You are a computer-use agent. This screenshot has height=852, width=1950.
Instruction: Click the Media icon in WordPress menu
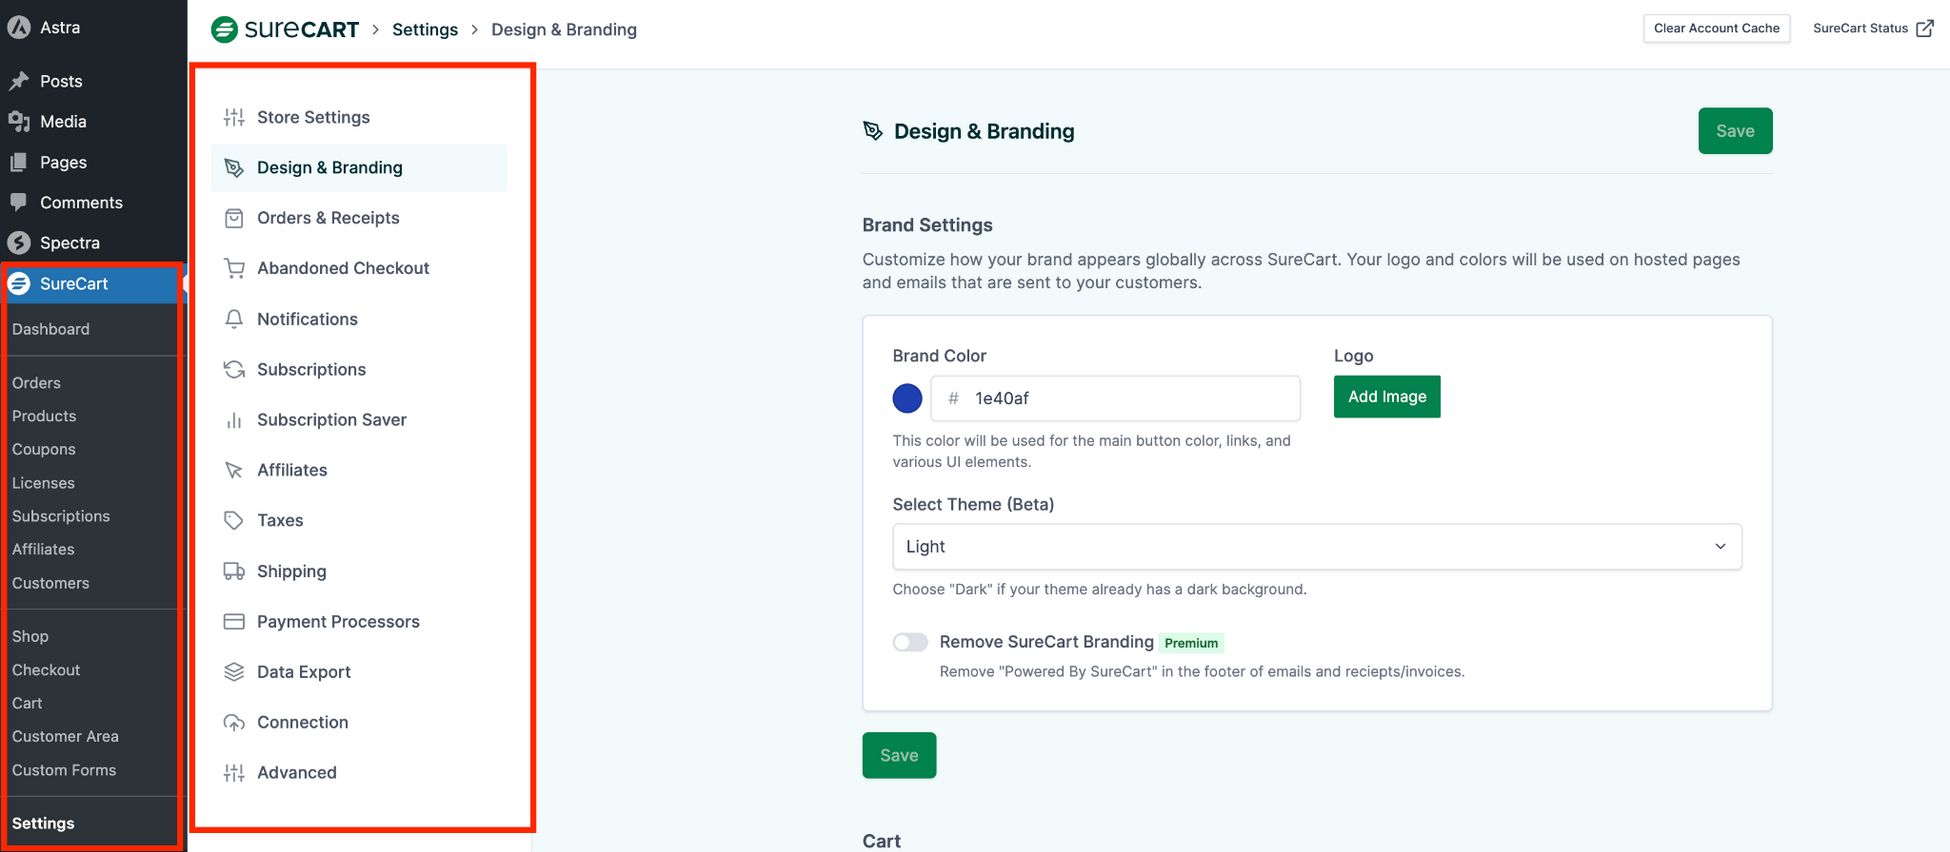tap(19, 122)
